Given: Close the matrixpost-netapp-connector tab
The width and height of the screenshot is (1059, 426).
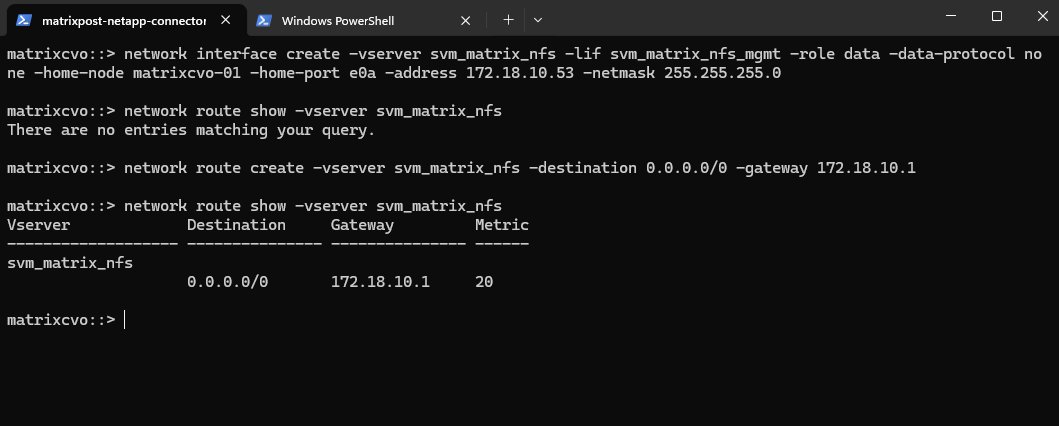Looking at the screenshot, I should 226,20.
